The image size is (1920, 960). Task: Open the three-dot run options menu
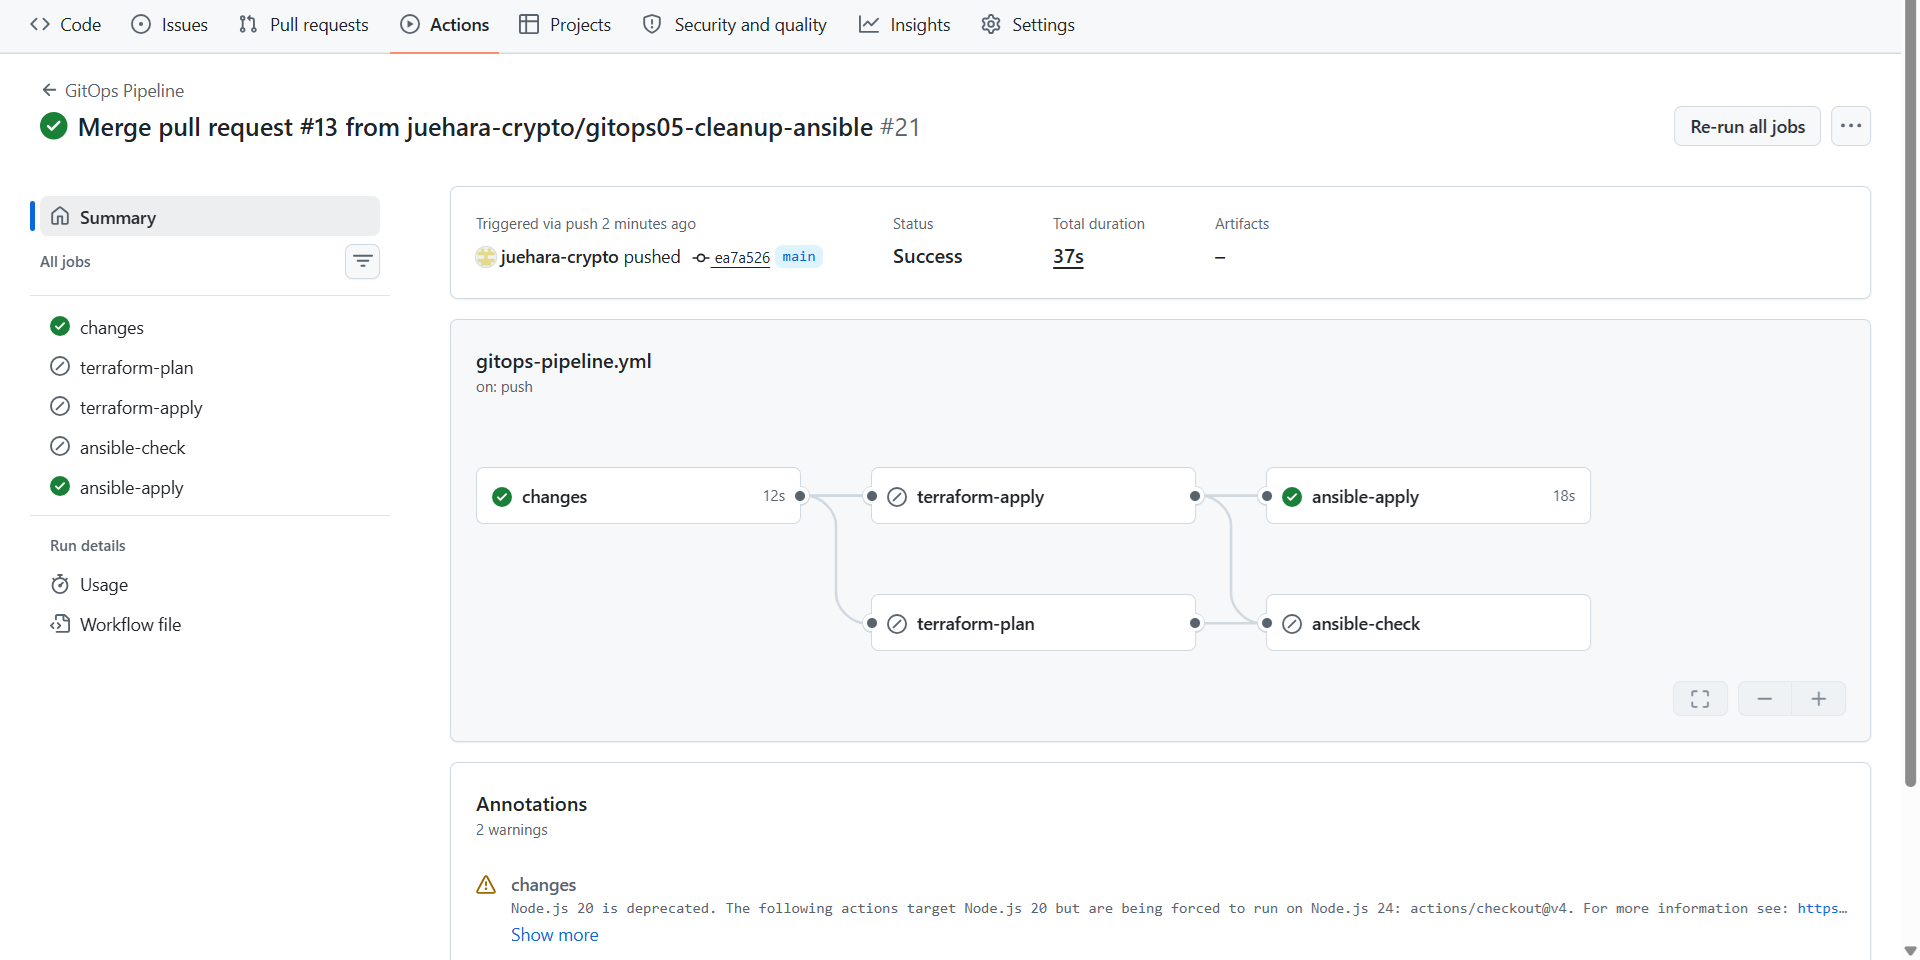coord(1851,127)
